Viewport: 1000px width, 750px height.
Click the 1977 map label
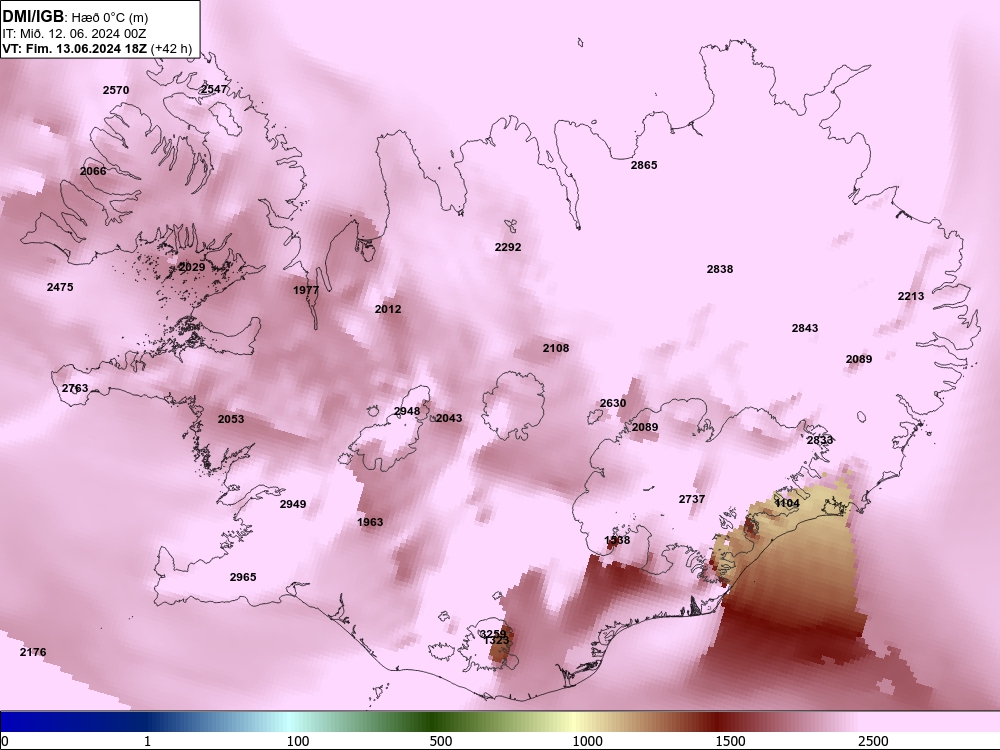[x=306, y=290]
